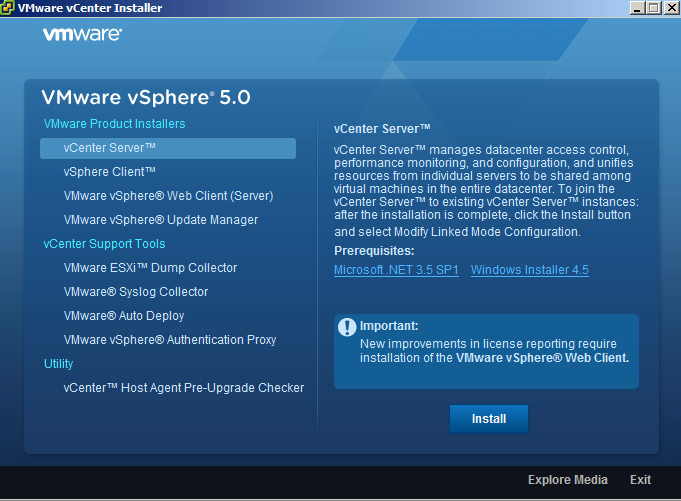Click the VMware vCenter Installer title bar icon
Viewport: 681px width, 501px height.
tap(9, 8)
